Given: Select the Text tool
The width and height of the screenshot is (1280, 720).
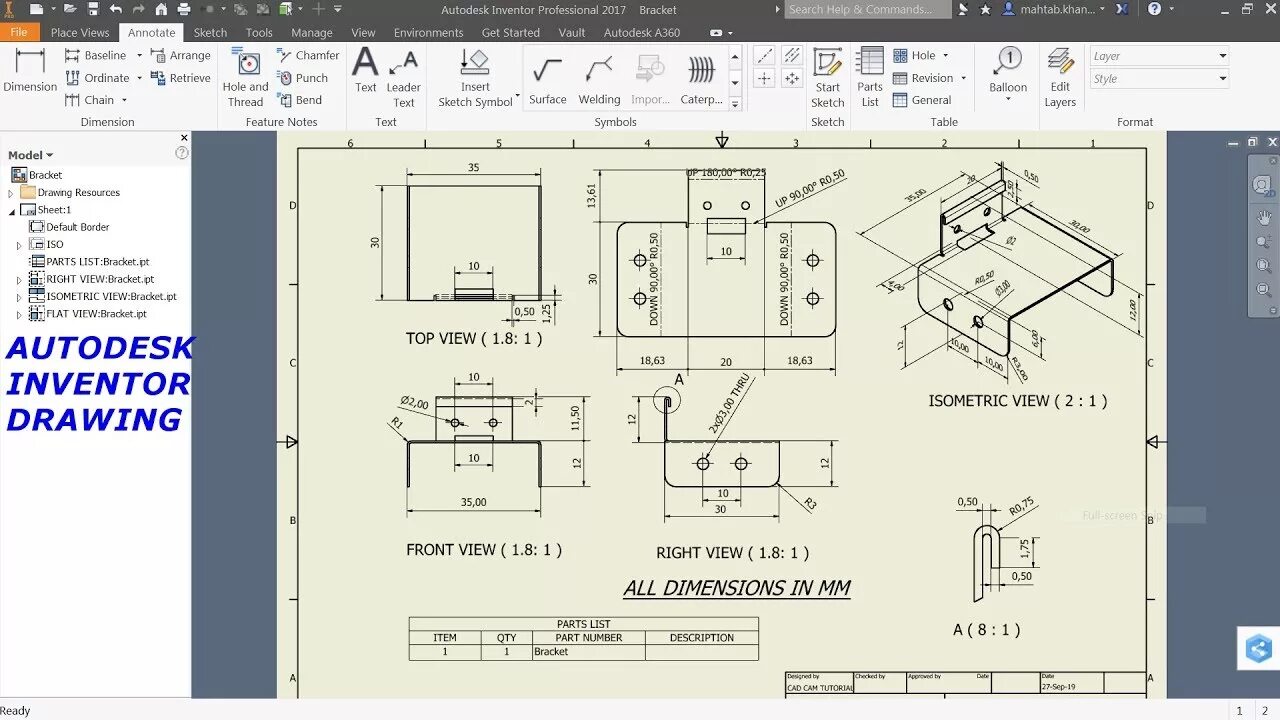Looking at the screenshot, I should tap(366, 70).
